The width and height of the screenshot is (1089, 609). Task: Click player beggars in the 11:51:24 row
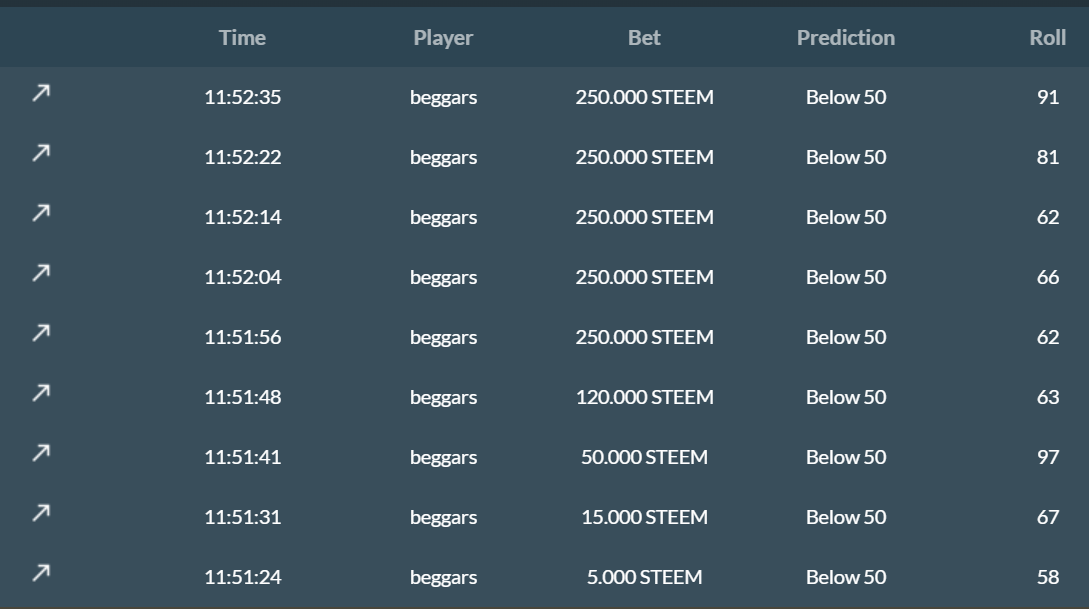click(x=443, y=578)
